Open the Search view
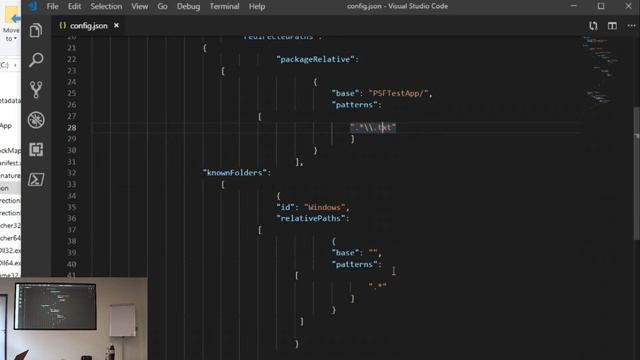Image resolution: width=640 pixels, height=360 pixels. 36,60
